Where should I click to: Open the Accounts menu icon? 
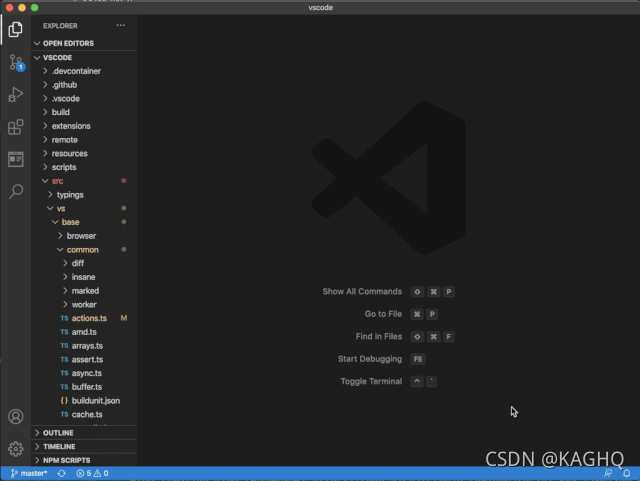(16, 416)
